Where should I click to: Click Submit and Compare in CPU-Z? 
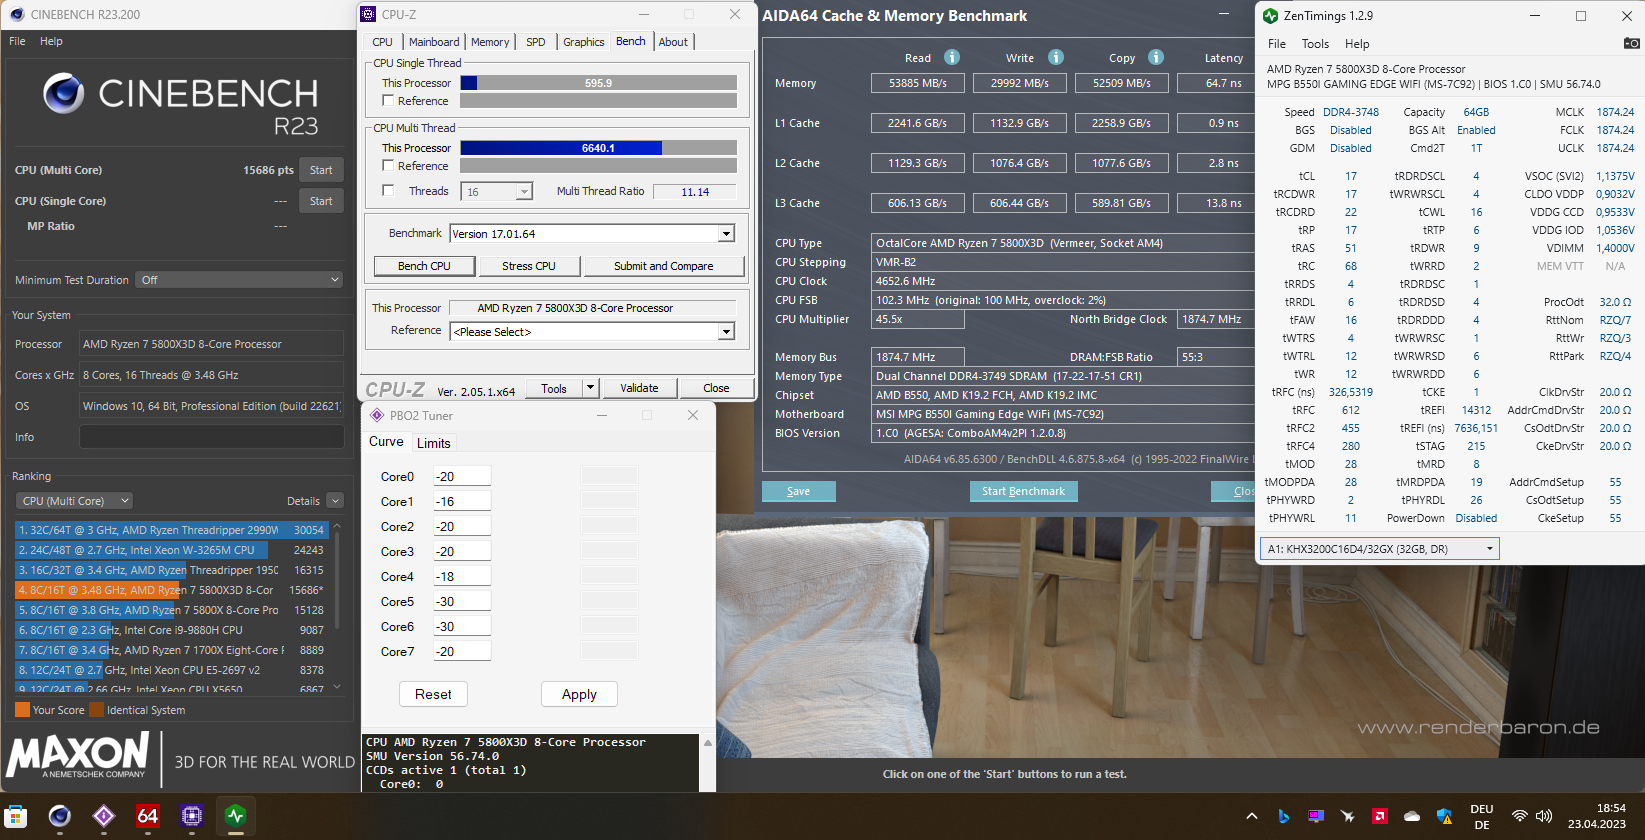pos(663,266)
